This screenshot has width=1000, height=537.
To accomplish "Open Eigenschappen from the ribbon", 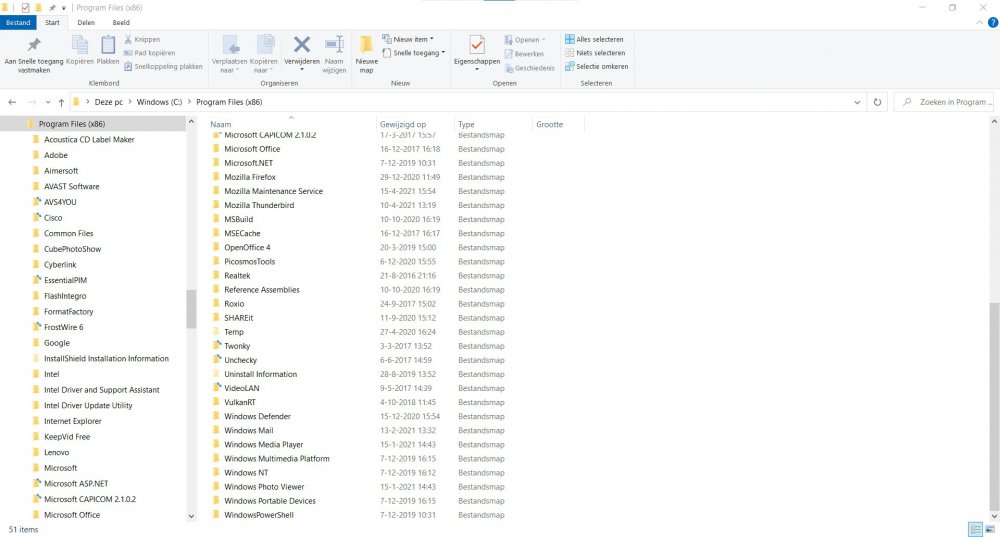I will click(x=476, y=47).
